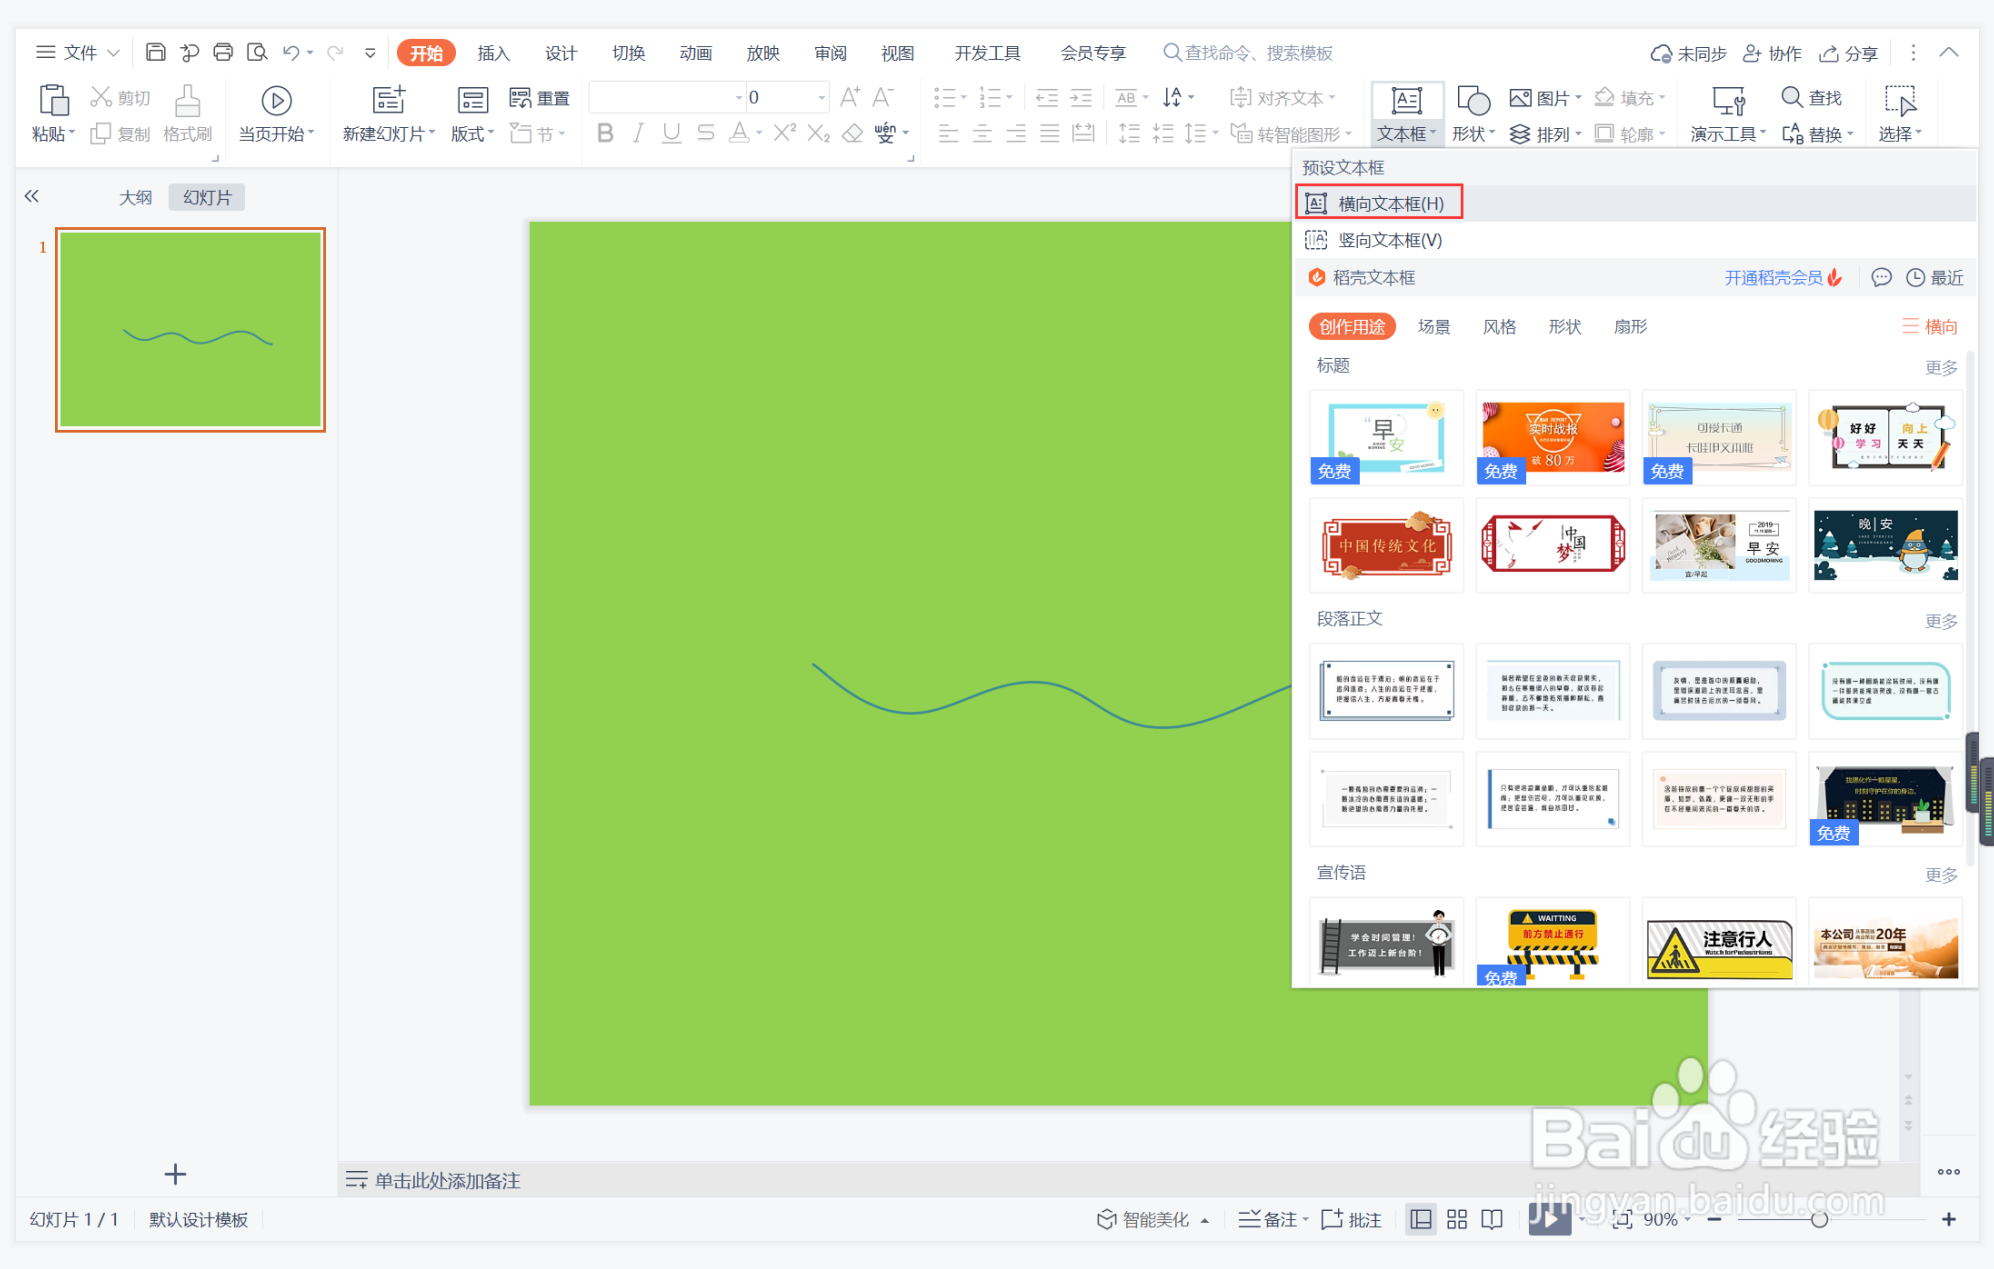Image resolution: width=1994 pixels, height=1269 pixels.
Task: Expand the Text Box (文本框) dropdown
Action: [1433, 133]
